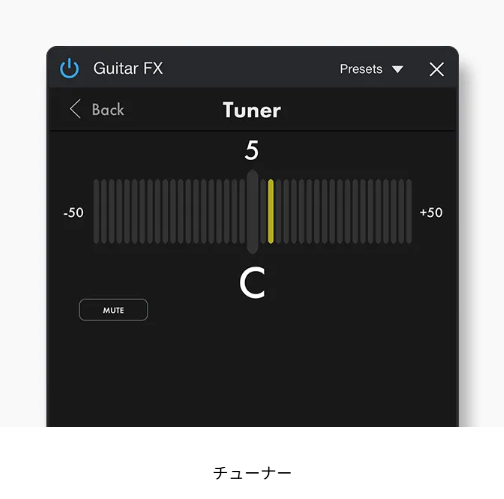Click the leftmost bar of tuner meter
504x499 pixels.
pyautogui.click(x=96, y=211)
